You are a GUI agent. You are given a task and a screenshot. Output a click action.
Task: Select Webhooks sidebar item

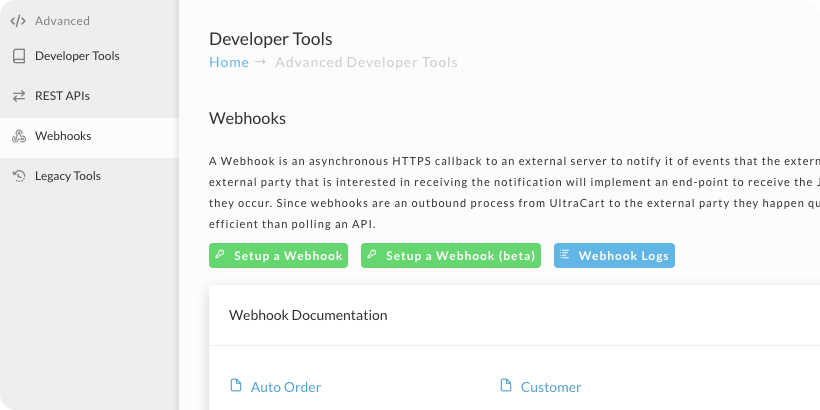coord(89,138)
